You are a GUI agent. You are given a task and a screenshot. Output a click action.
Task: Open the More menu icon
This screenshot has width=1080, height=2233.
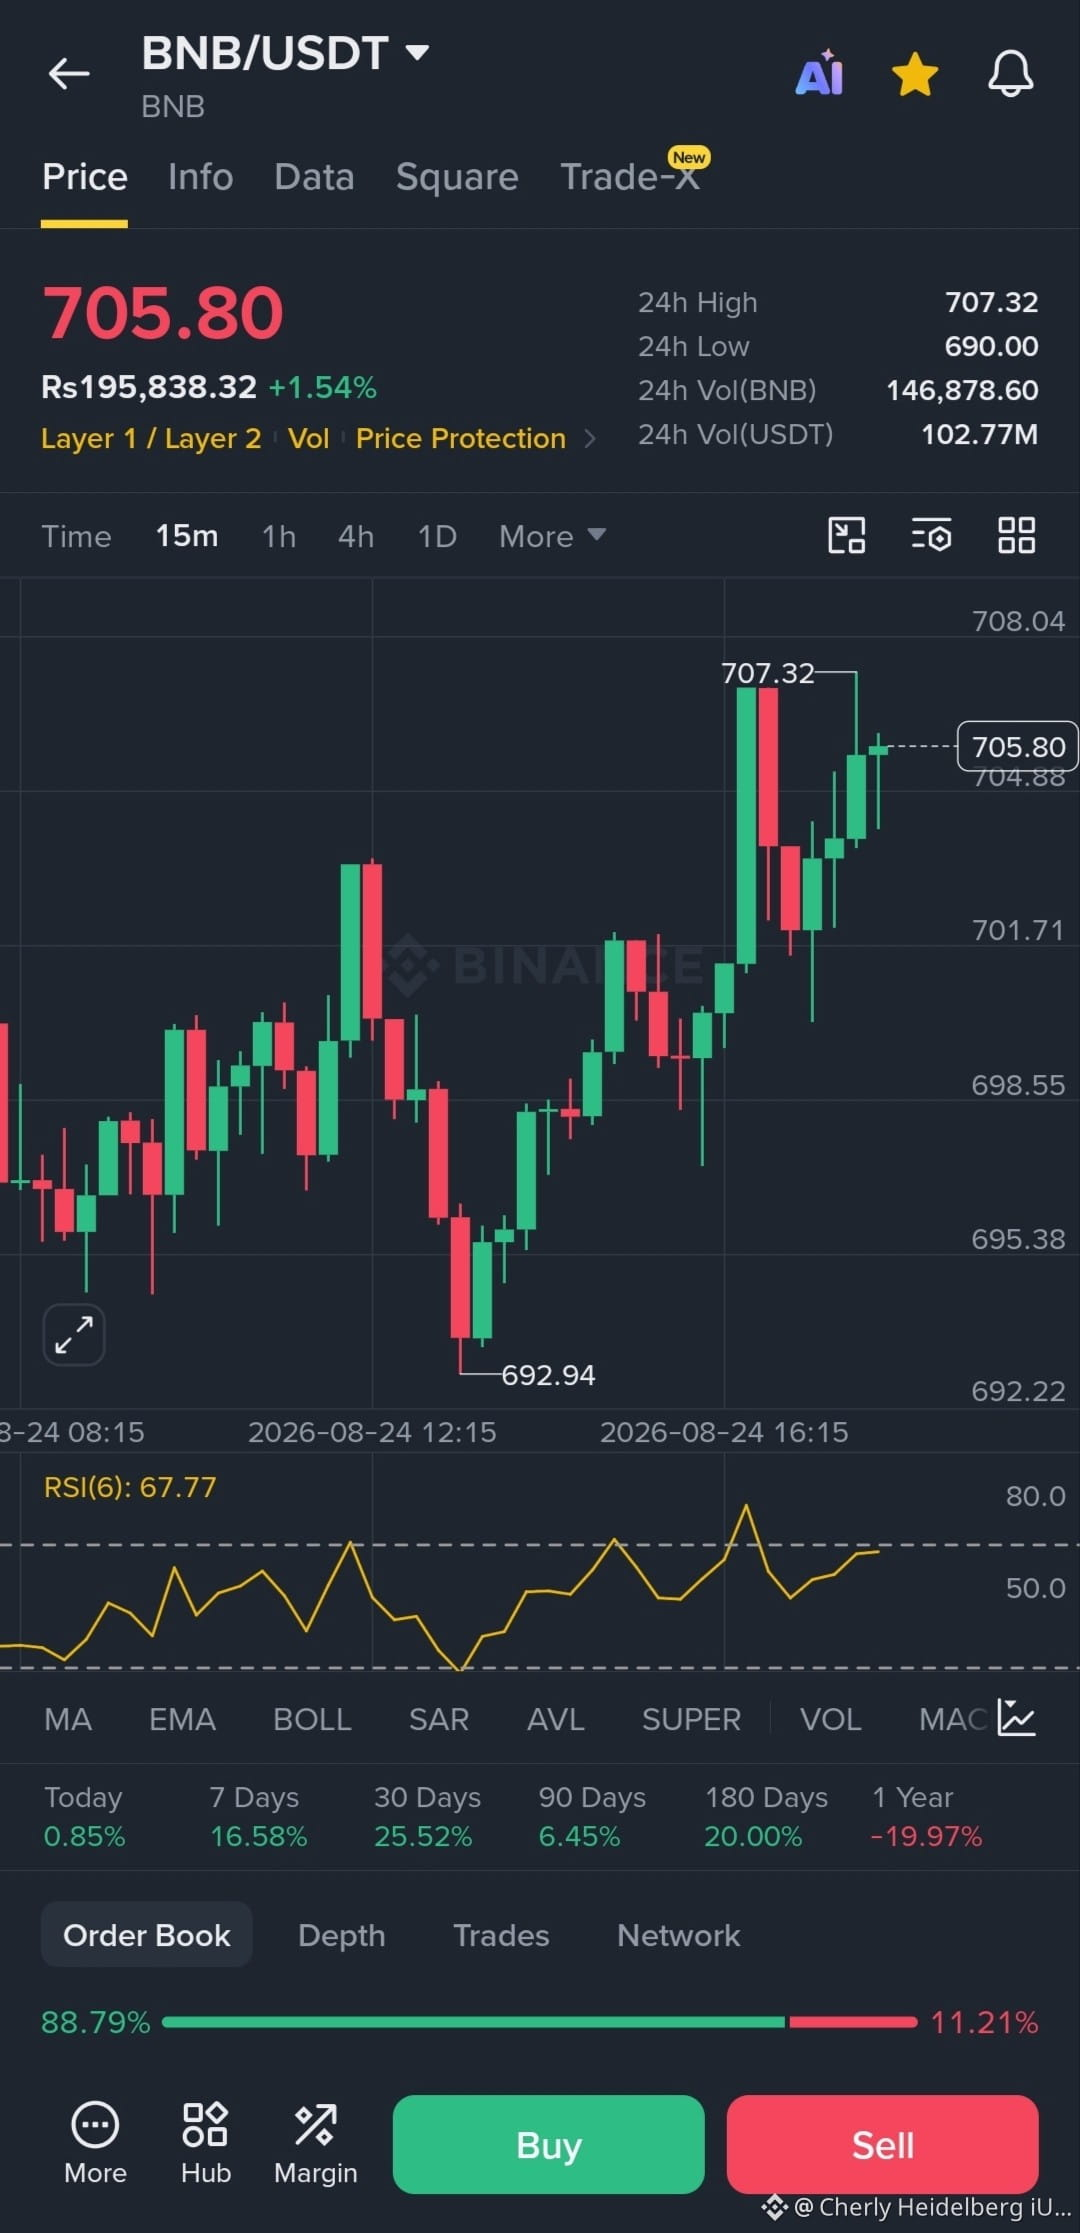tap(95, 2143)
